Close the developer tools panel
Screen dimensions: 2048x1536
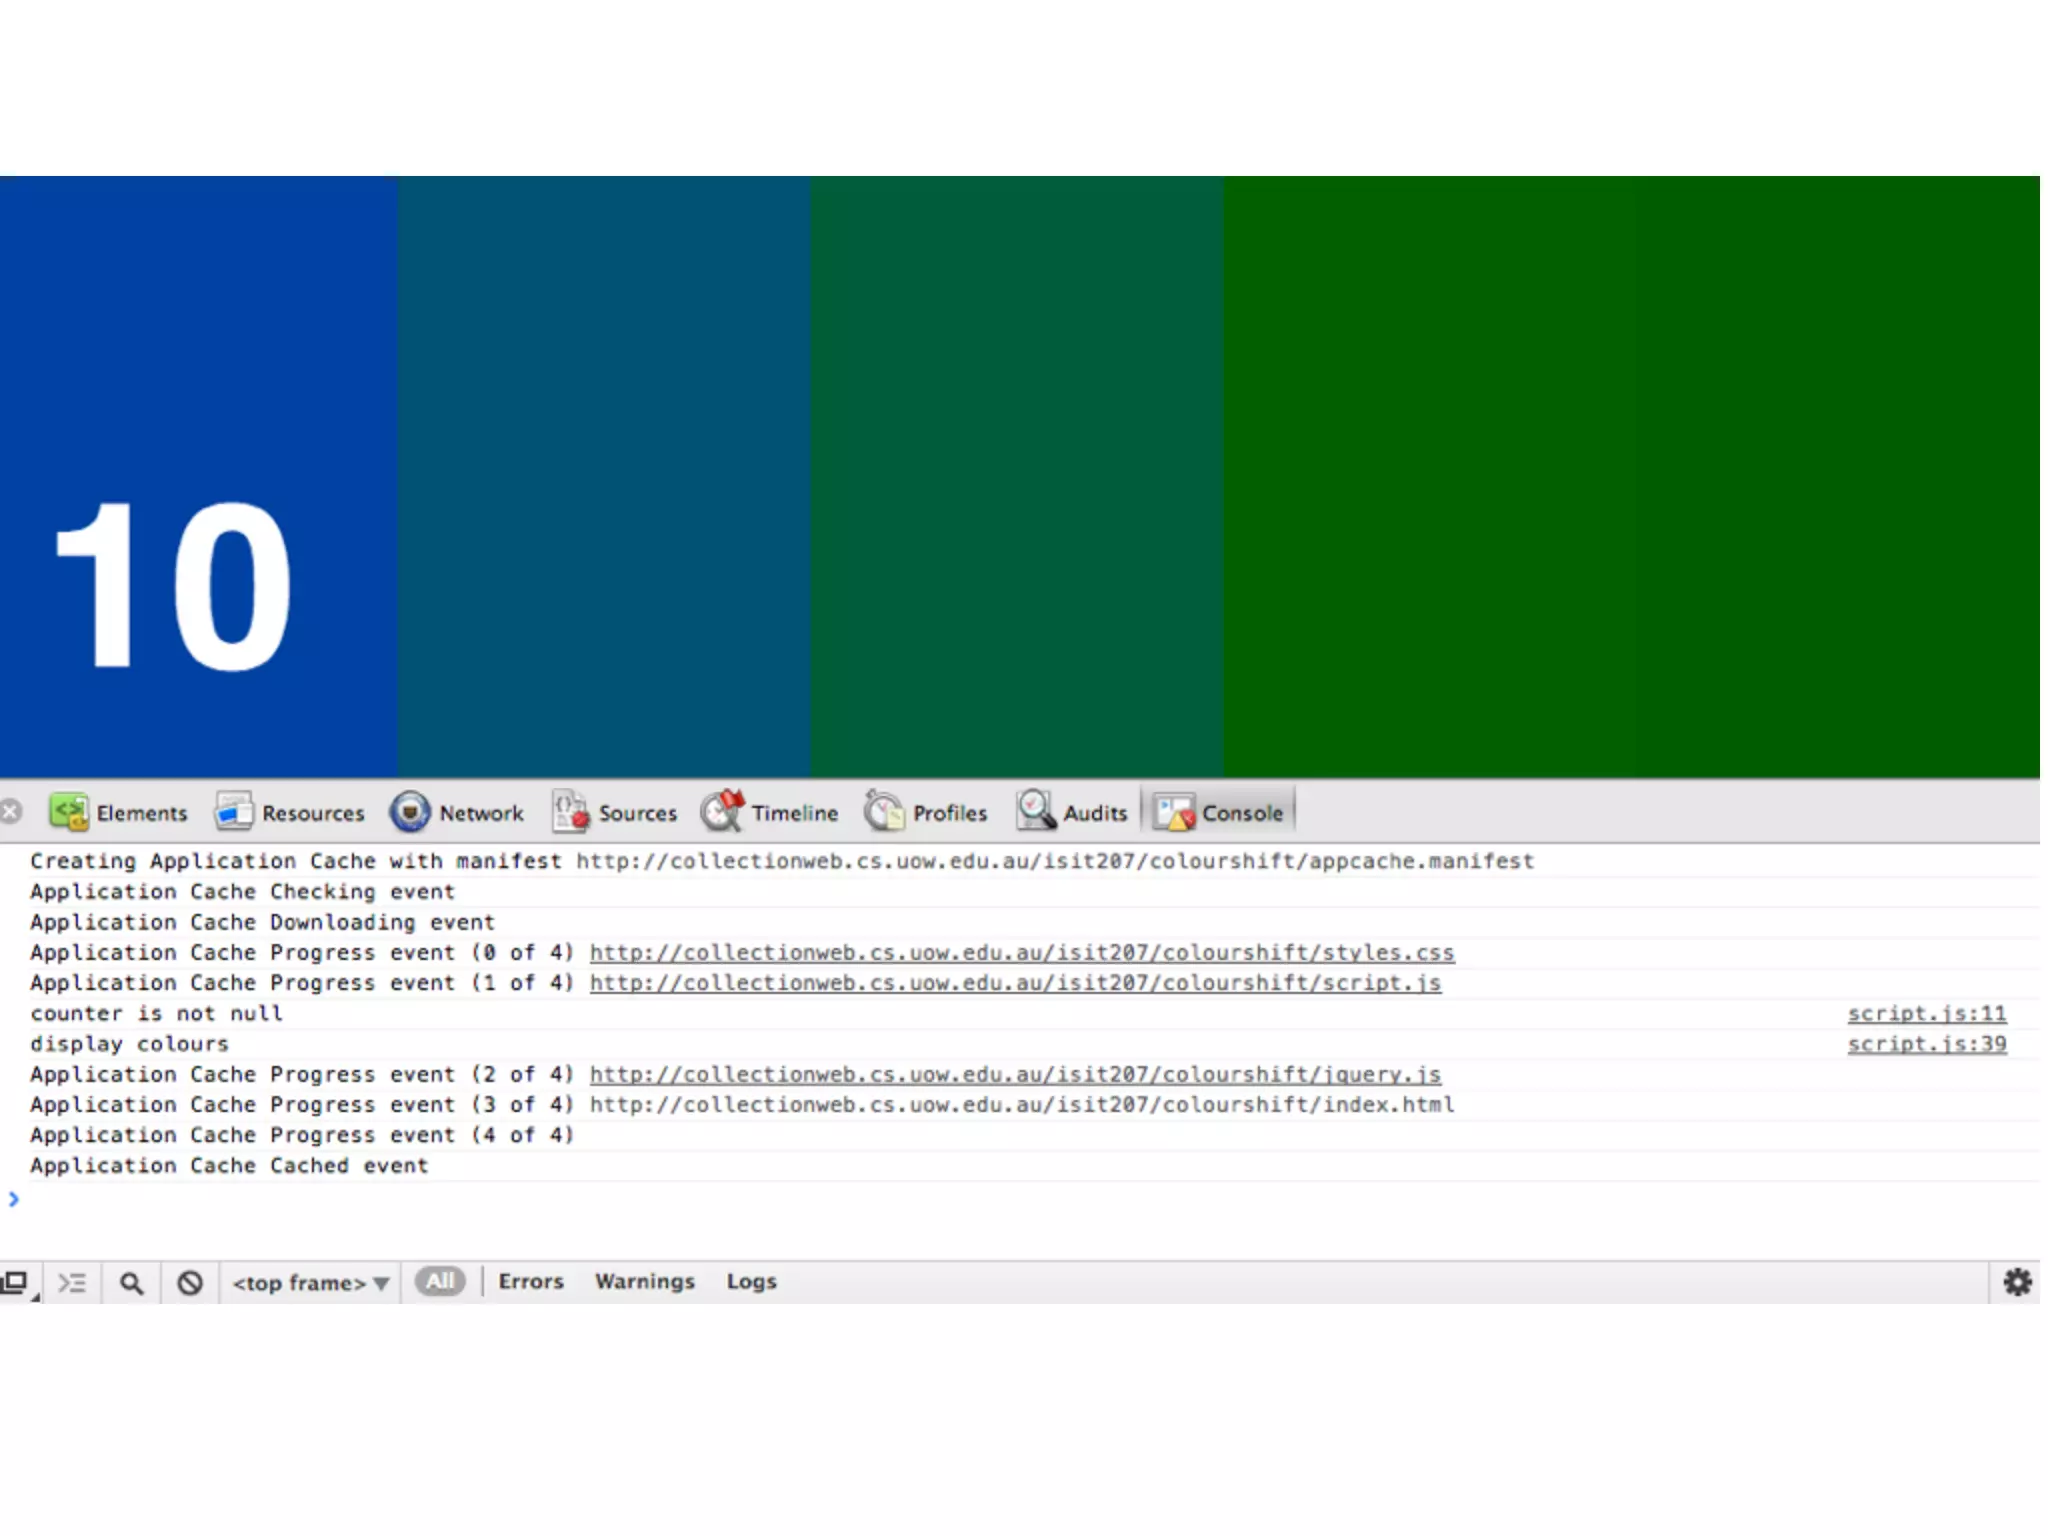pos(11,811)
